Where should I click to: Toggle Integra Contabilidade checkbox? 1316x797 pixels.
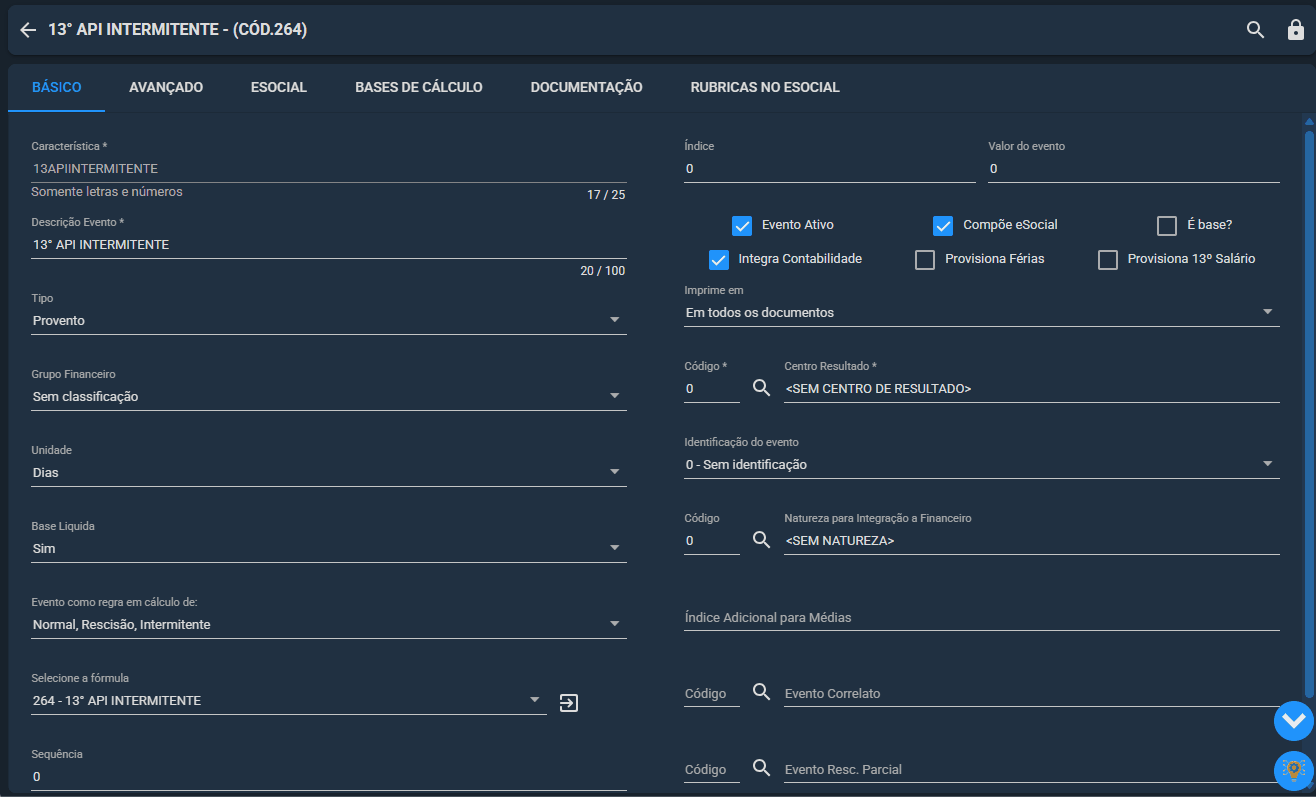pos(719,259)
